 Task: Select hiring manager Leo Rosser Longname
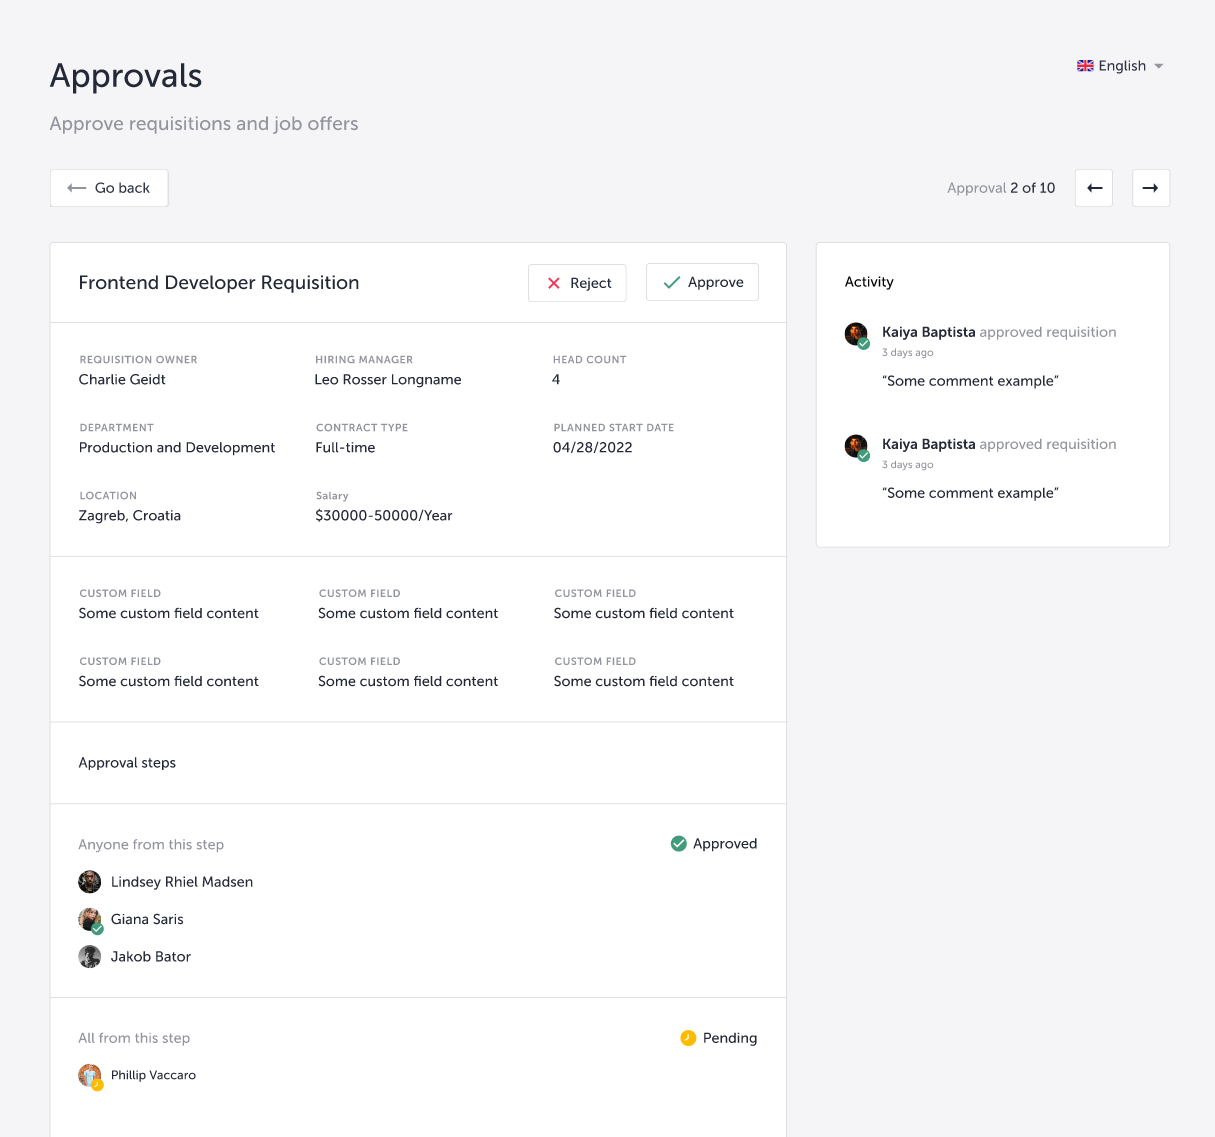point(388,380)
